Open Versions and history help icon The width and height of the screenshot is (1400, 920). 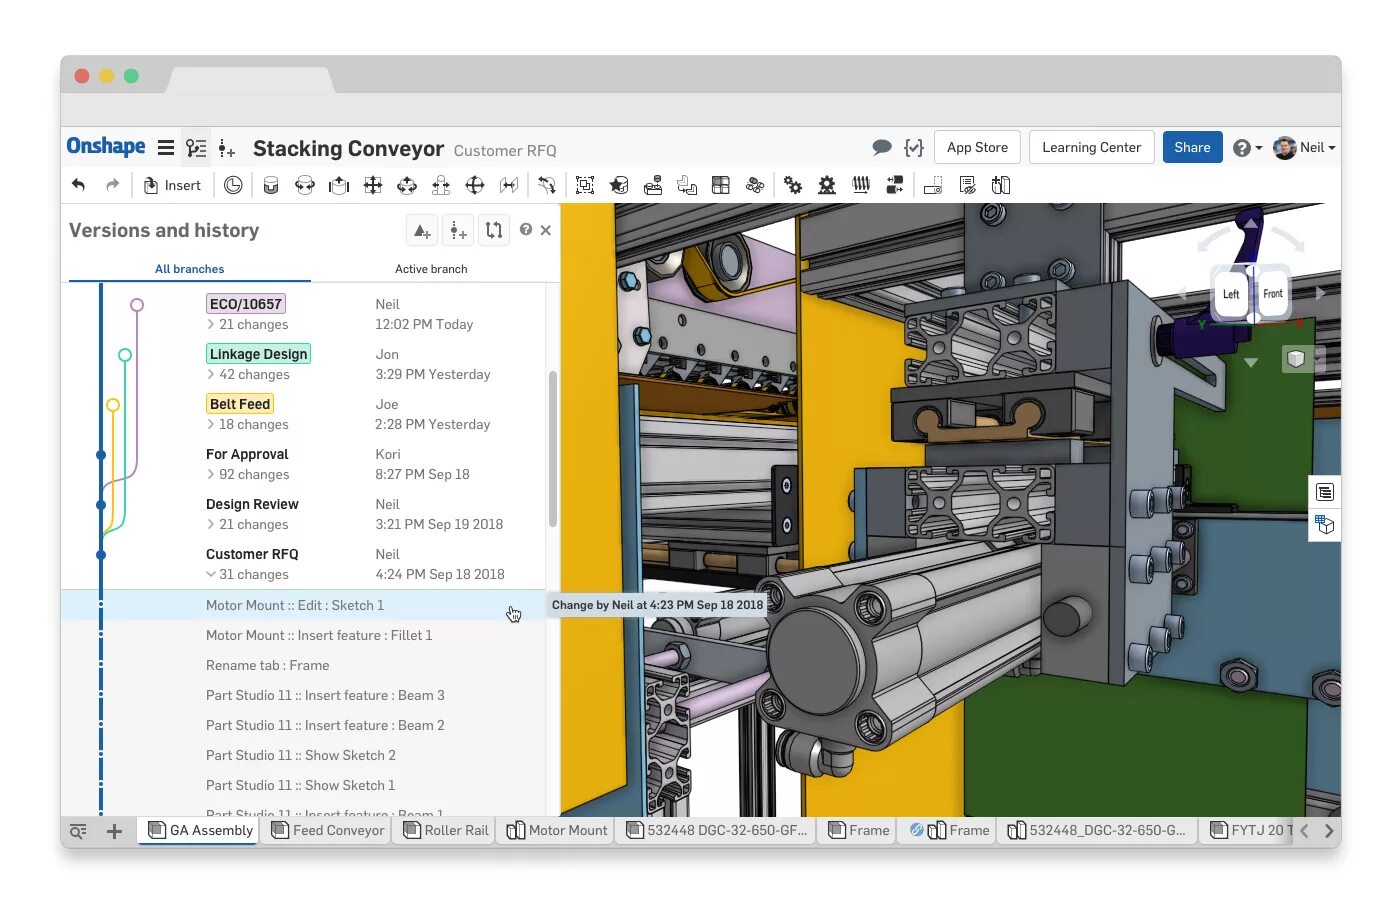click(526, 230)
